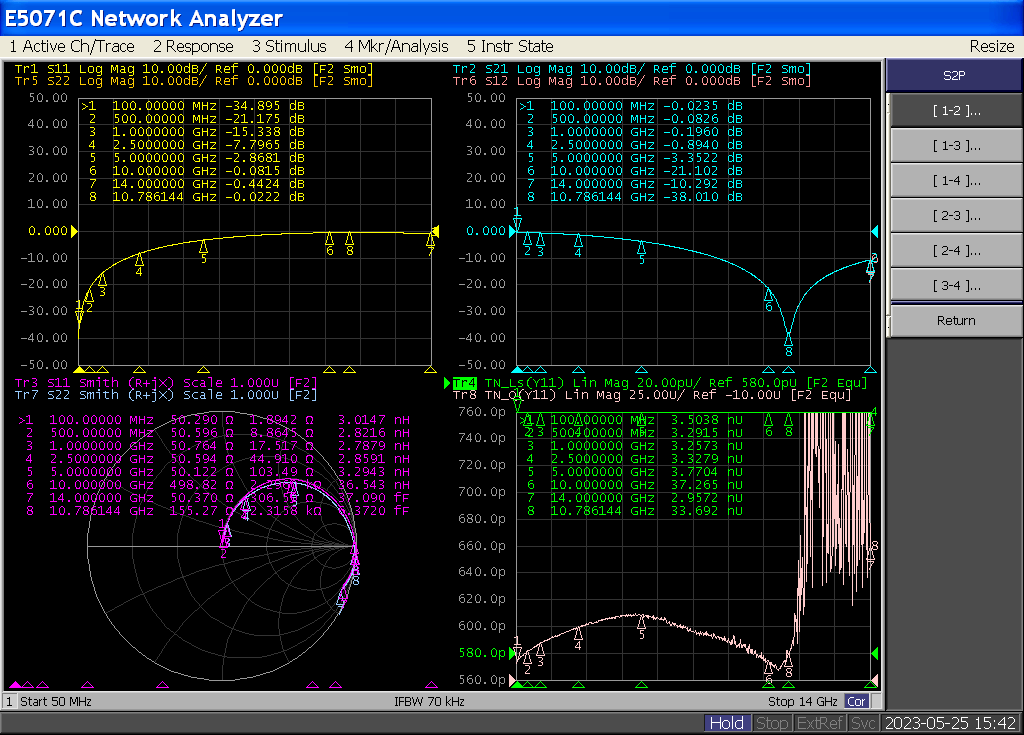Open the Active Ch/Trace menu
The image size is (1024, 735).
72,46
